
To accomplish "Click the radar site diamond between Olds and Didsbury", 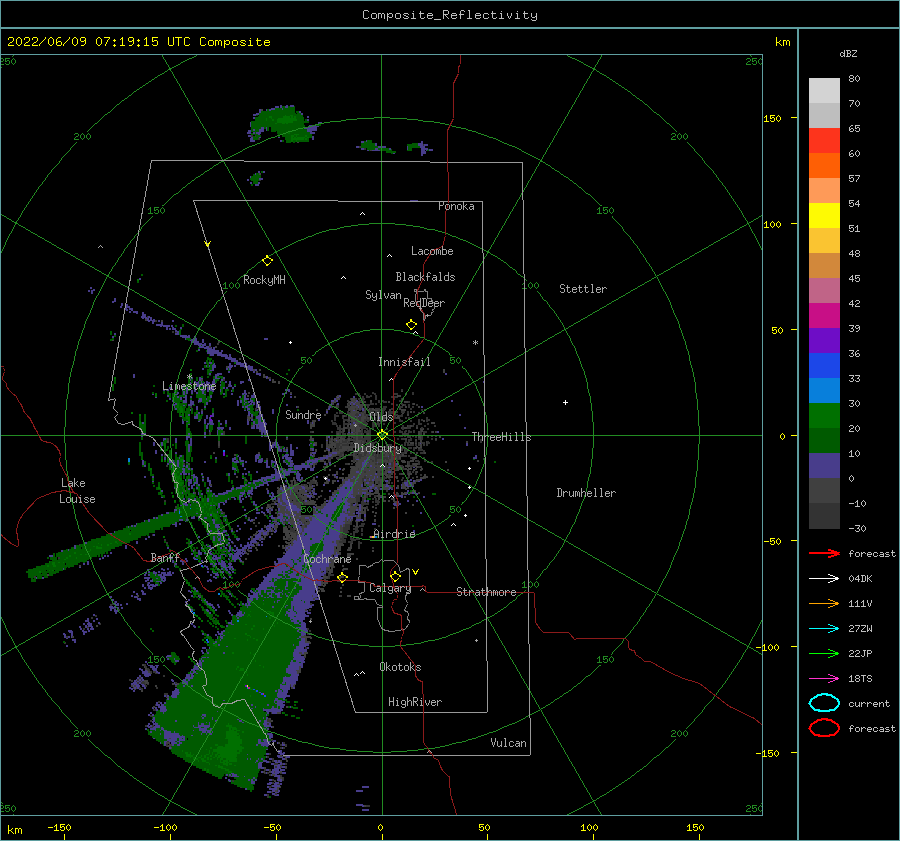I will (x=382, y=435).
